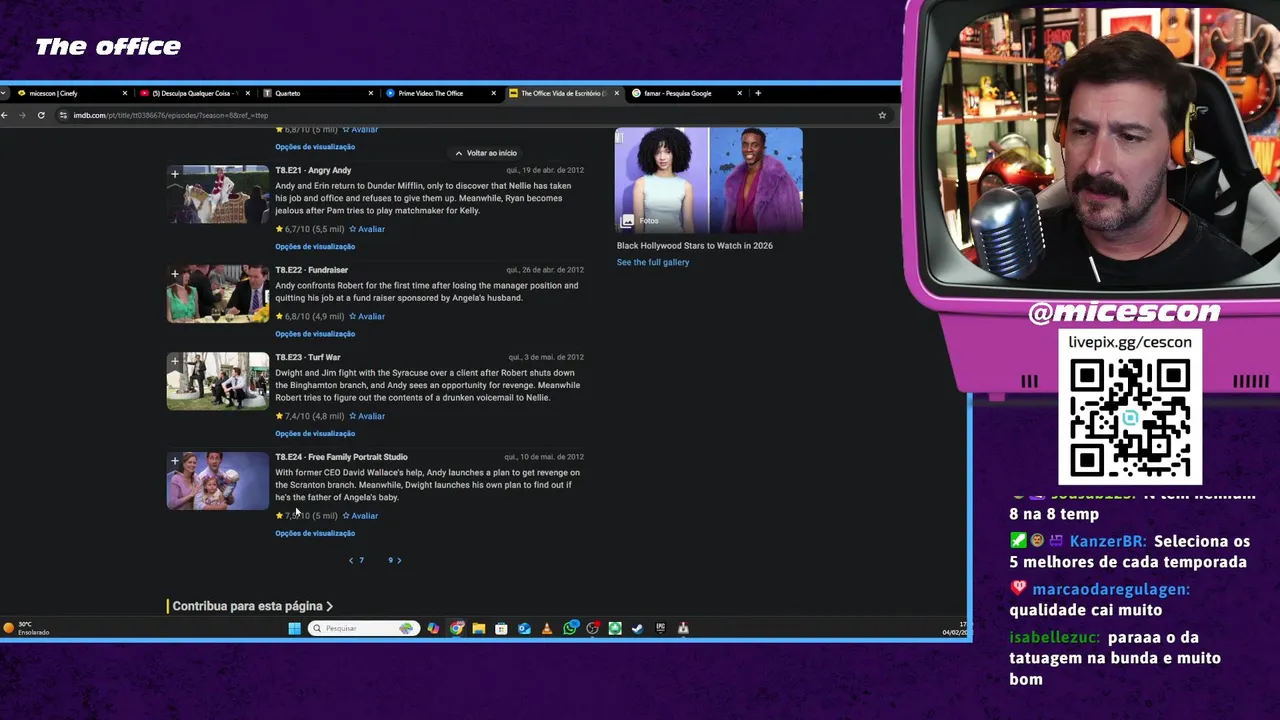
Task: Add Free Family Portrait Studio to watchlist
Action: 174,461
